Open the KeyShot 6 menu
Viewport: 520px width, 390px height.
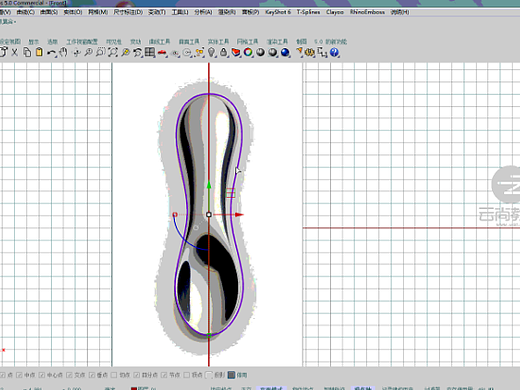(x=278, y=12)
